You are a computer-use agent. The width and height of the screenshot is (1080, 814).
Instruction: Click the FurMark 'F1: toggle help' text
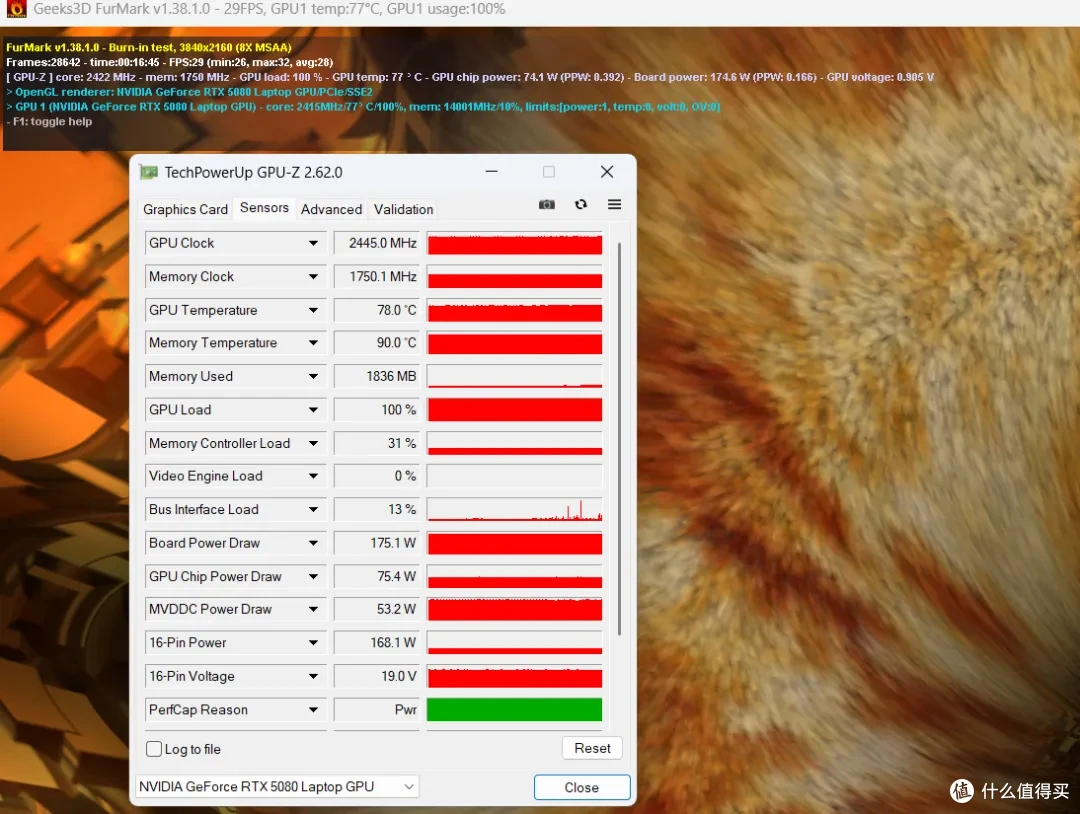[49, 122]
